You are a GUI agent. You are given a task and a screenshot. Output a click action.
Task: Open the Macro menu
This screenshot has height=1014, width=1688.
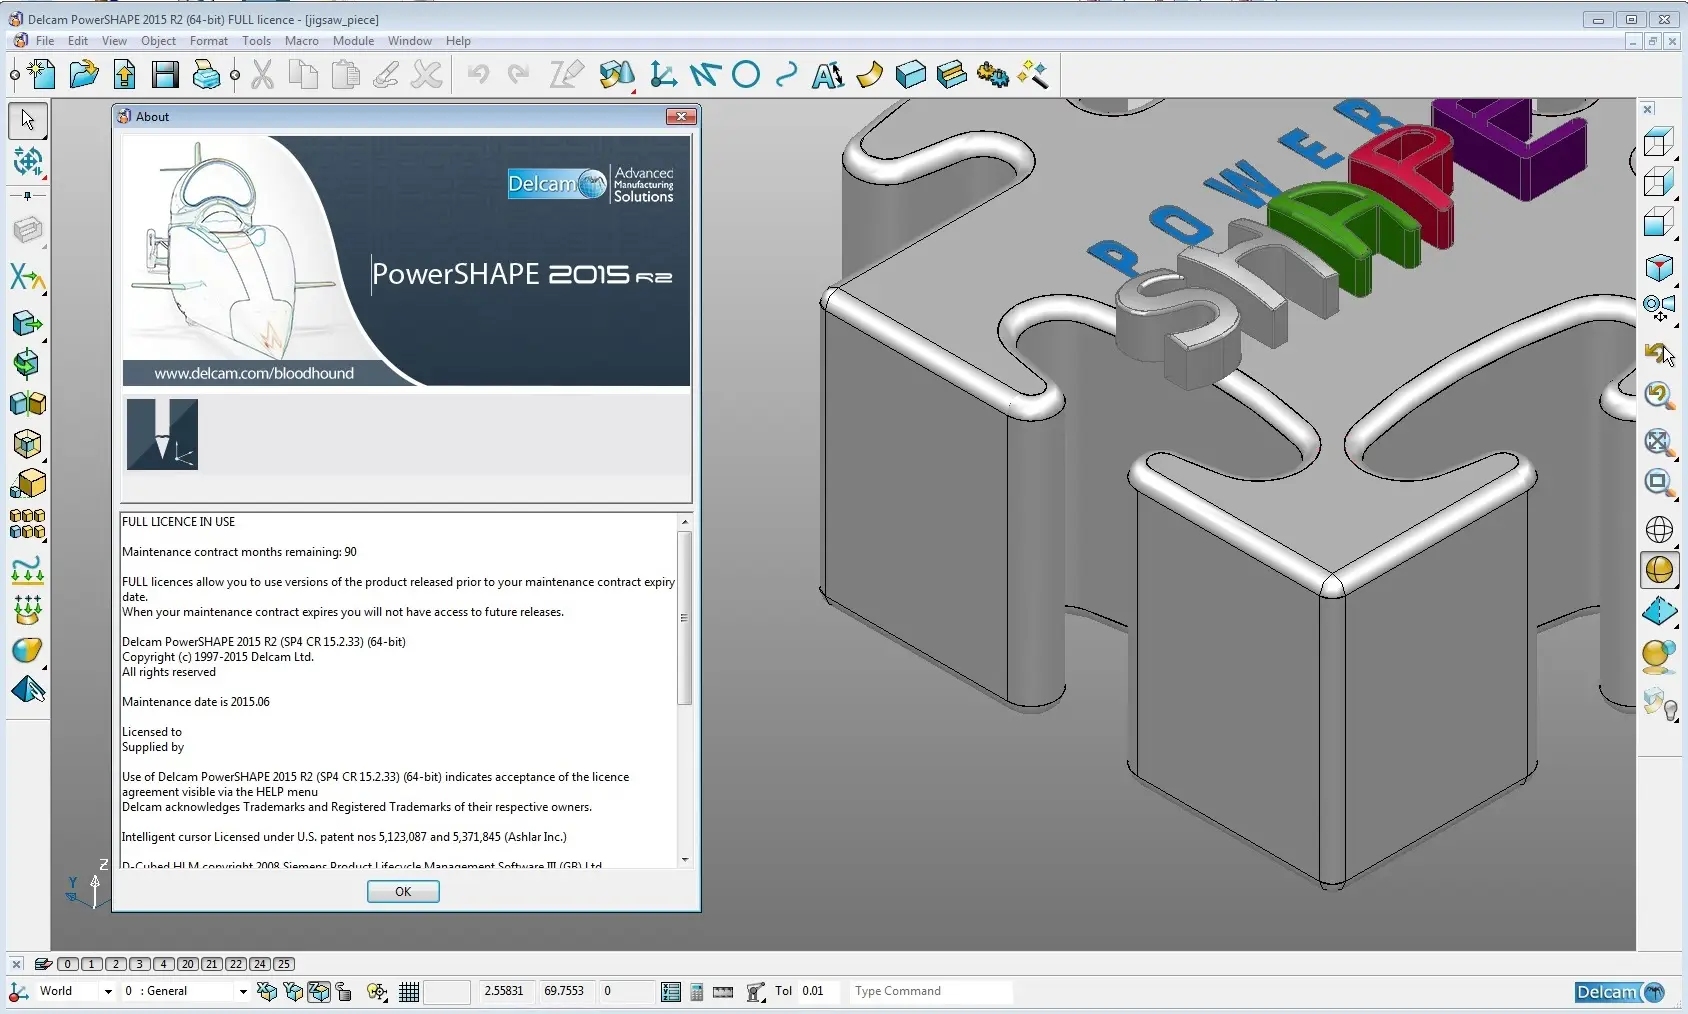point(301,41)
